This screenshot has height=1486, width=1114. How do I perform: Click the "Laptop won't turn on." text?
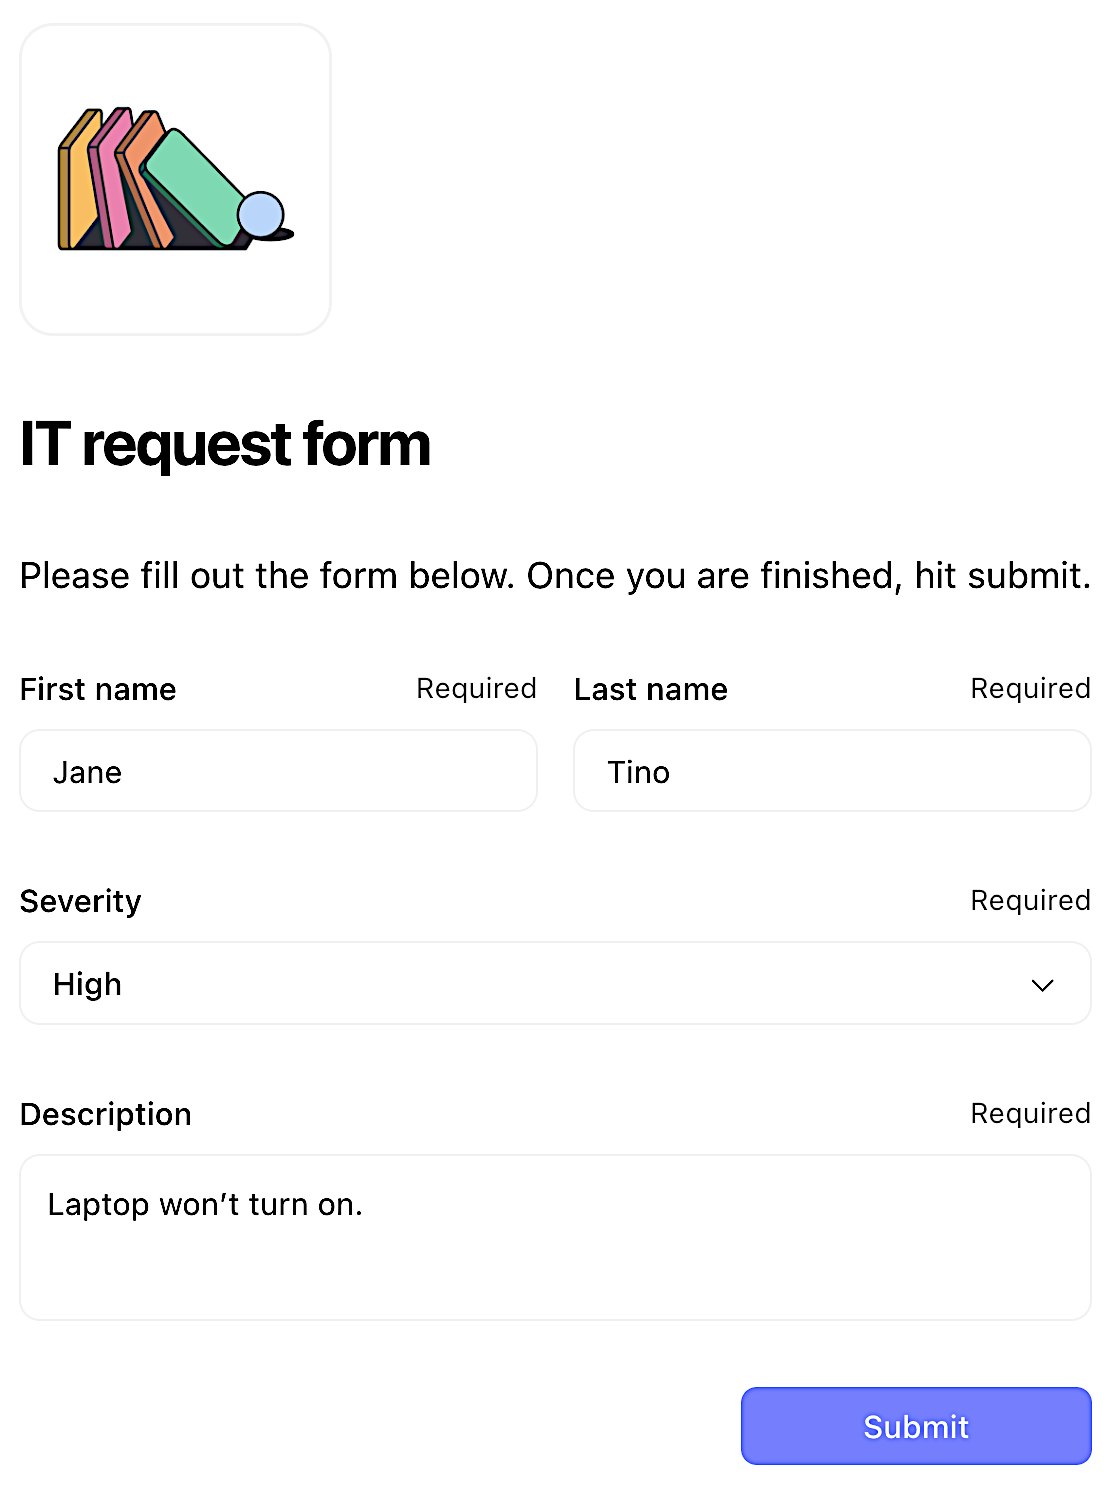[205, 1204]
